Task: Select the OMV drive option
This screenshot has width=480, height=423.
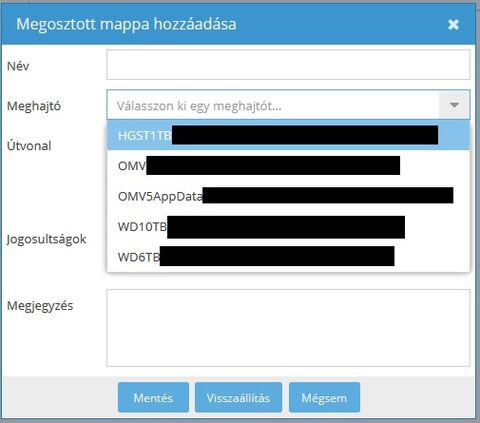Action: click(288, 165)
